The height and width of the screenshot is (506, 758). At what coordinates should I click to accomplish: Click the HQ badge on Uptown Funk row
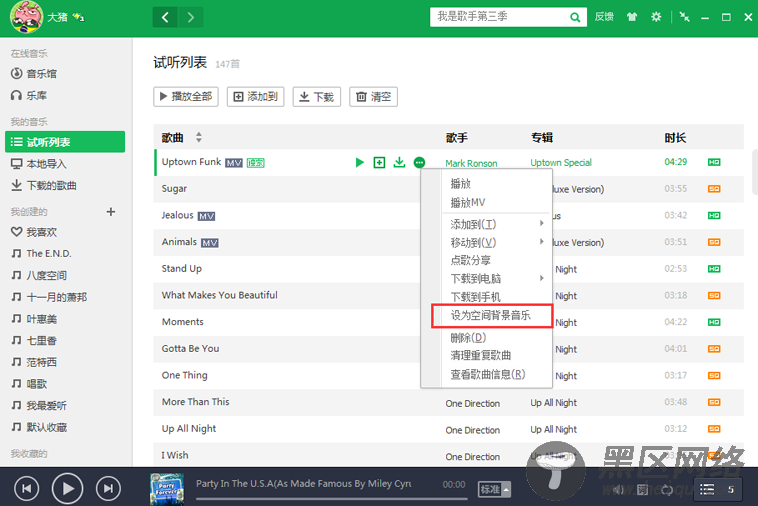click(x=714, y=162)
